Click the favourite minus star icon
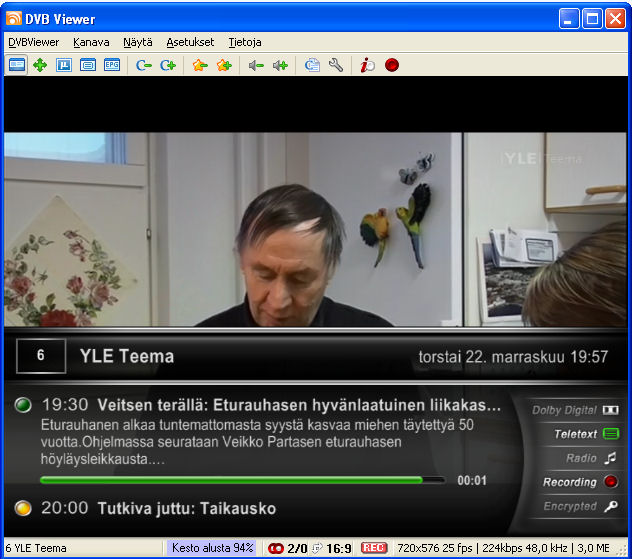 pos(199,65)
